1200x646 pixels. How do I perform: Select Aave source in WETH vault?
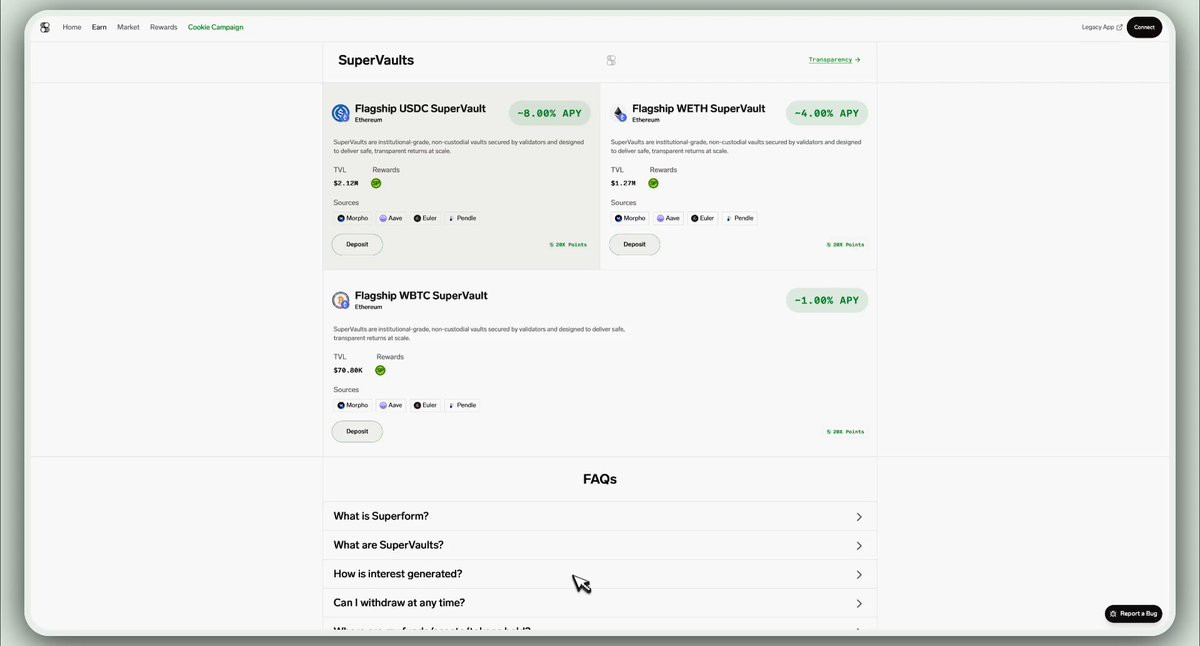668,218
